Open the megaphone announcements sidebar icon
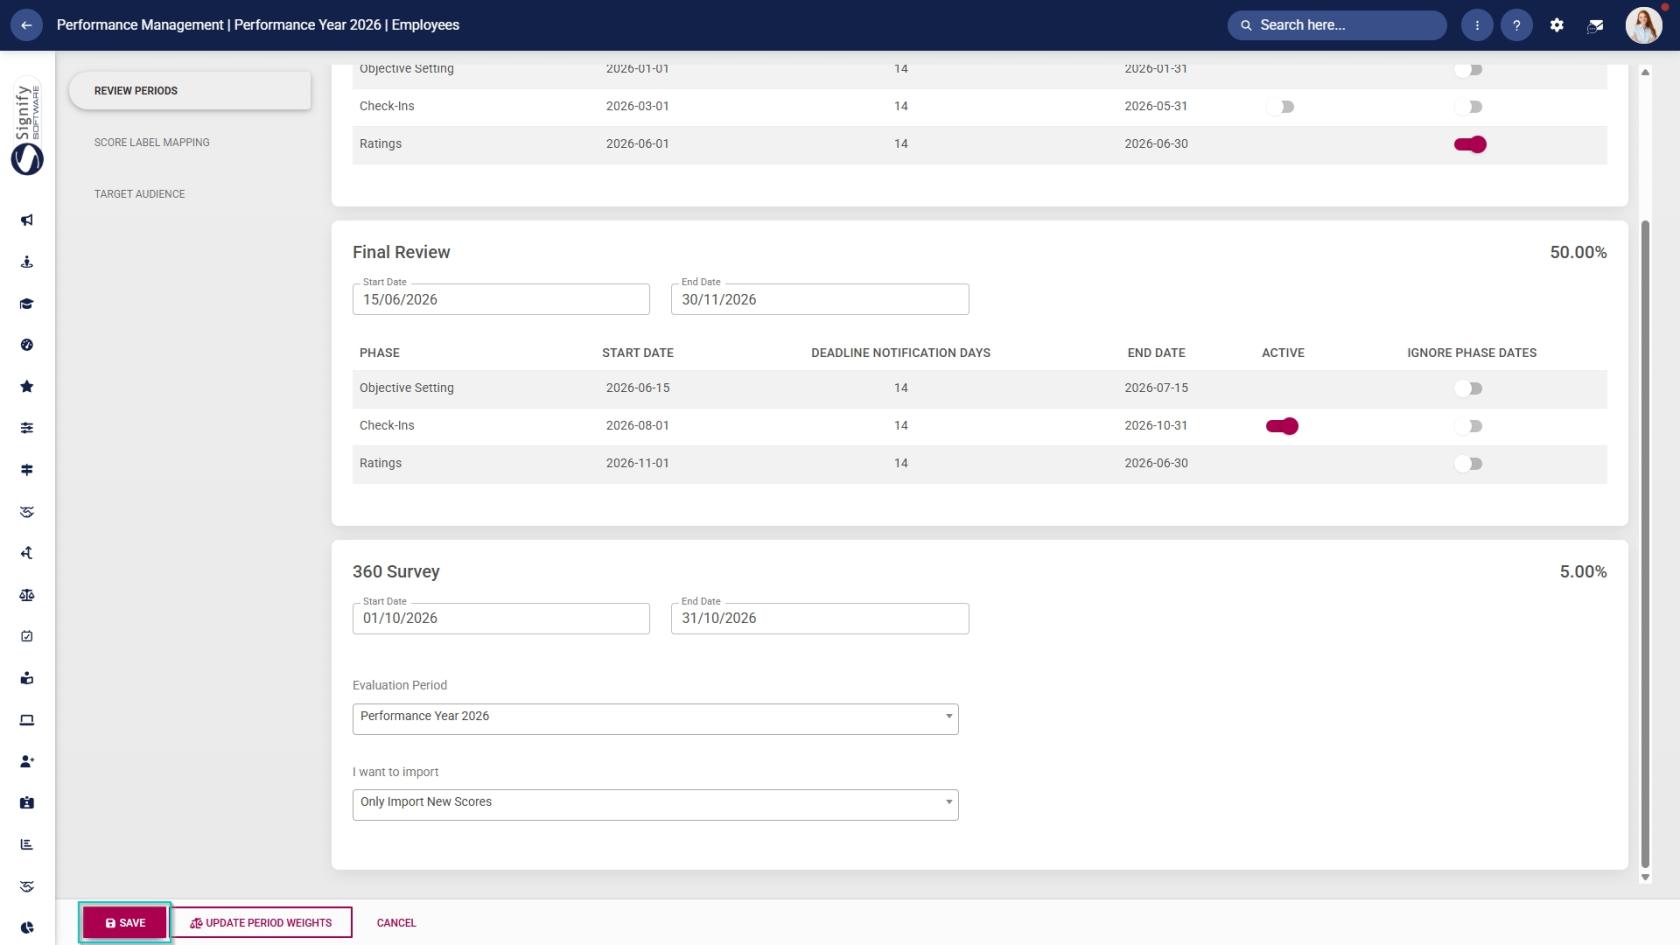Image resolution: width=1680 pixels, height=945 pixels. coord(27,220)
